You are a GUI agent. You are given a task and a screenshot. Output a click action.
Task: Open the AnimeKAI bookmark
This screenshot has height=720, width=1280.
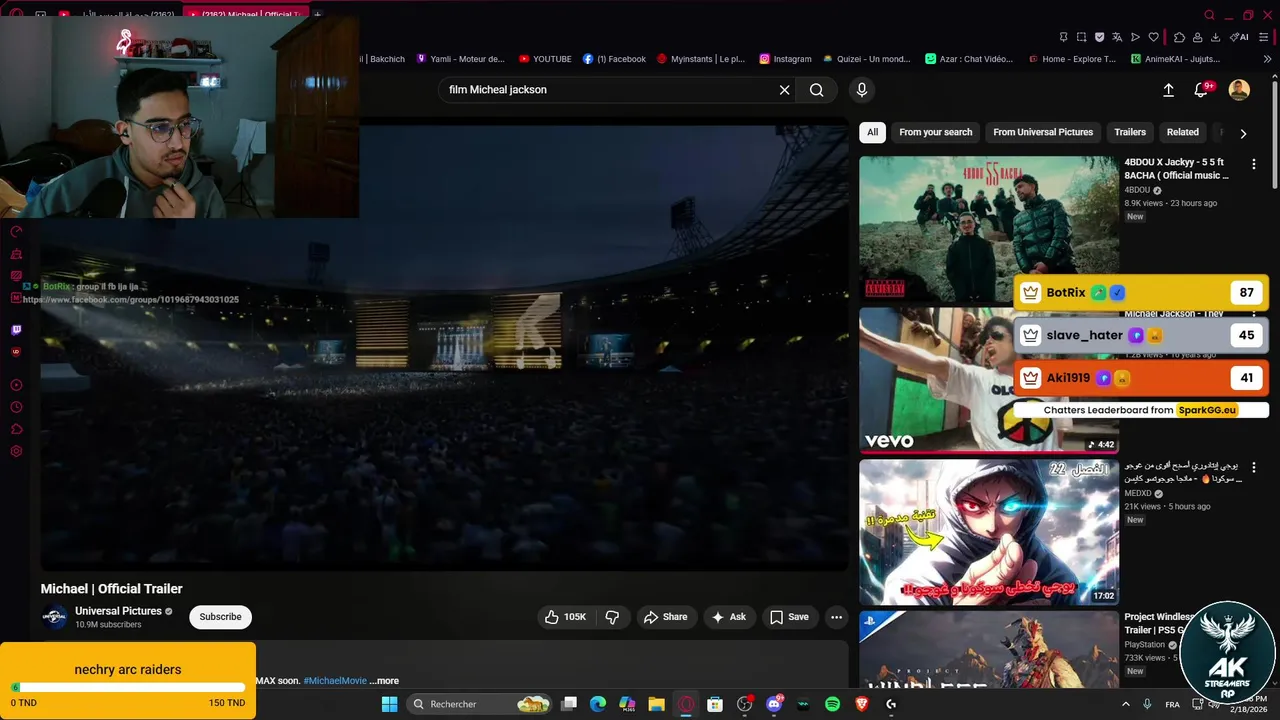1175,59
